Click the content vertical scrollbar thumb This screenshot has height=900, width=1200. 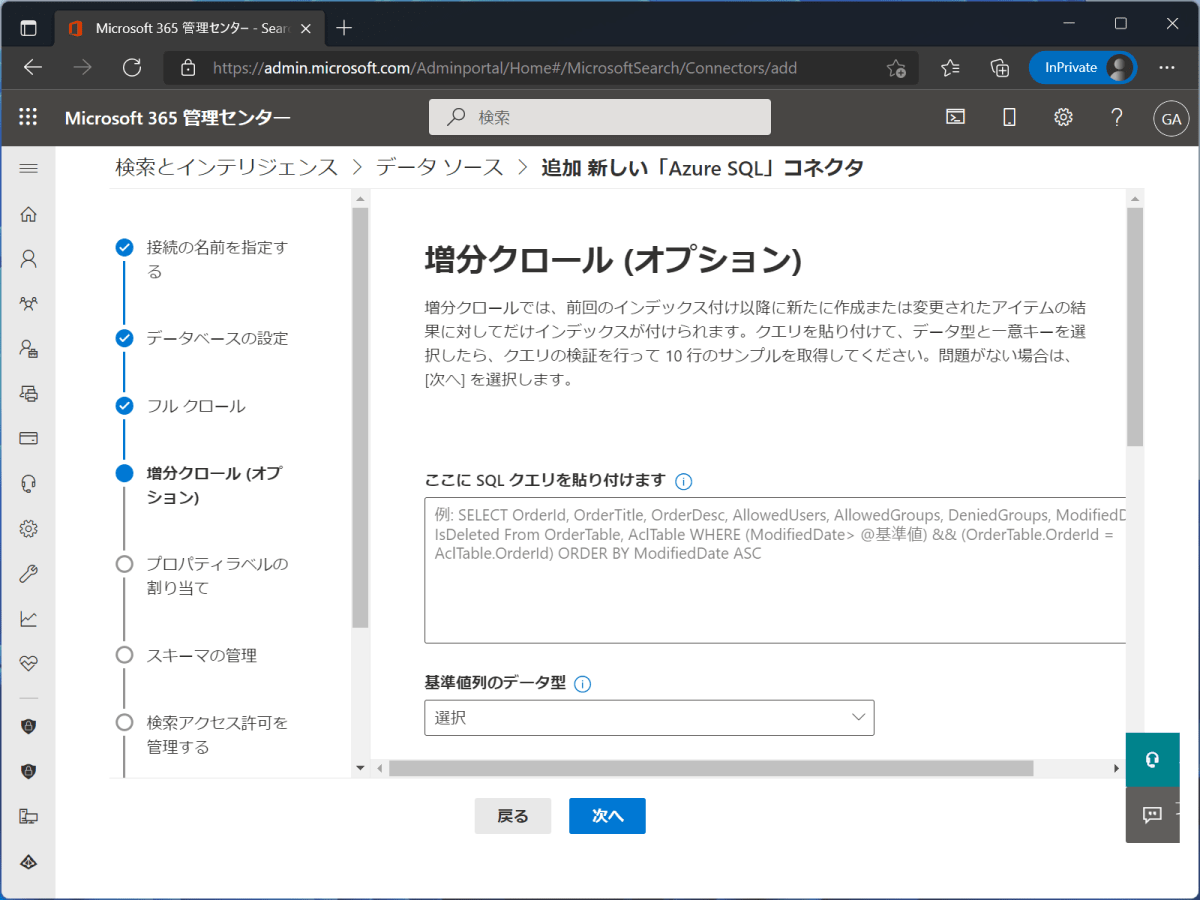[1135, 327]
